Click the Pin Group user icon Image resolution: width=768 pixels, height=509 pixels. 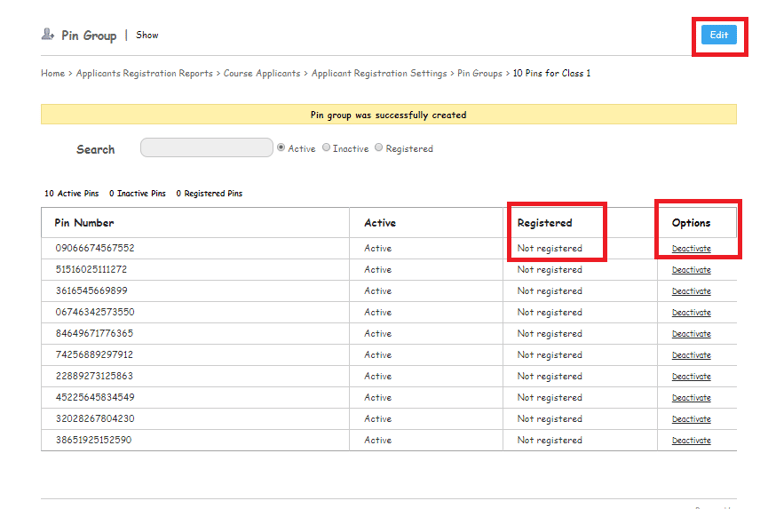coord(47,34)
